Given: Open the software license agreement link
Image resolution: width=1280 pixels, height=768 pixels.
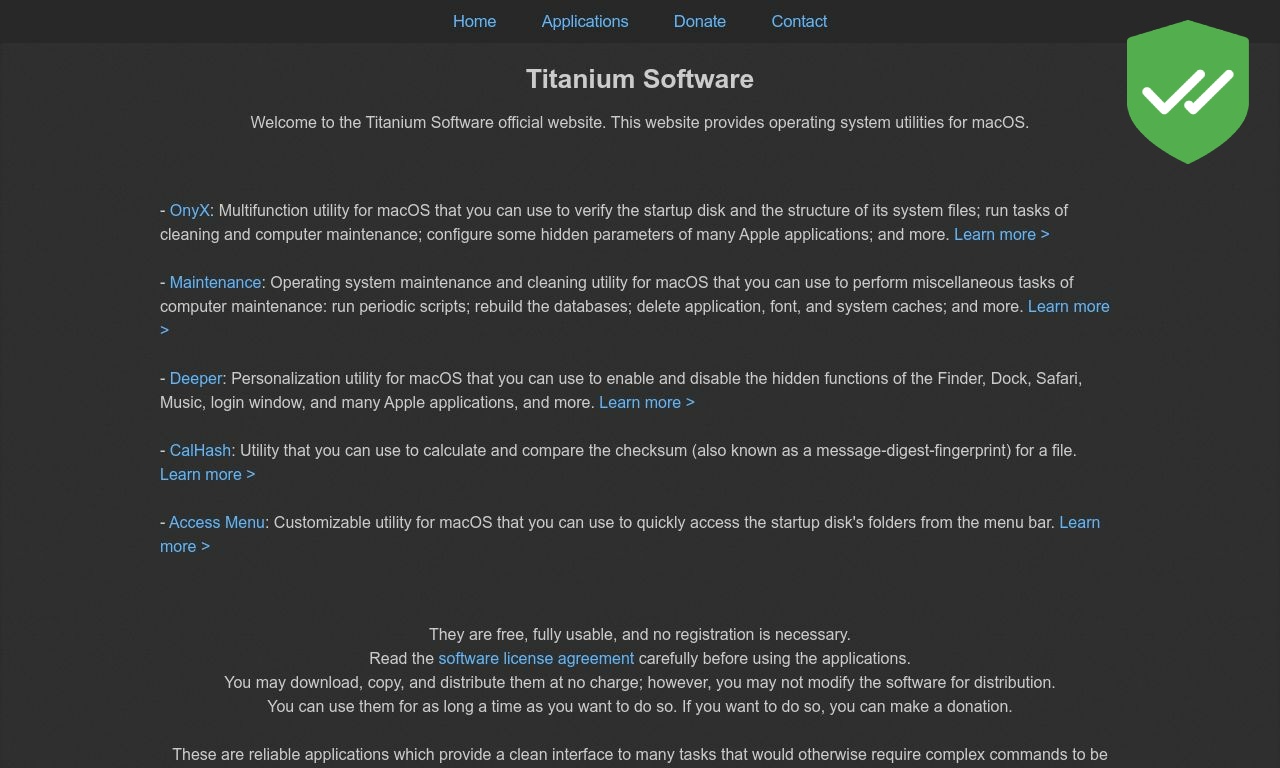Looking at the screenshot, I should tap(536, 658).
